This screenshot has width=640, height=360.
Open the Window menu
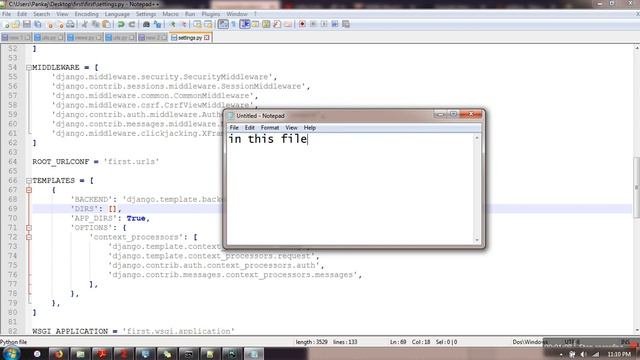(237, 14)
